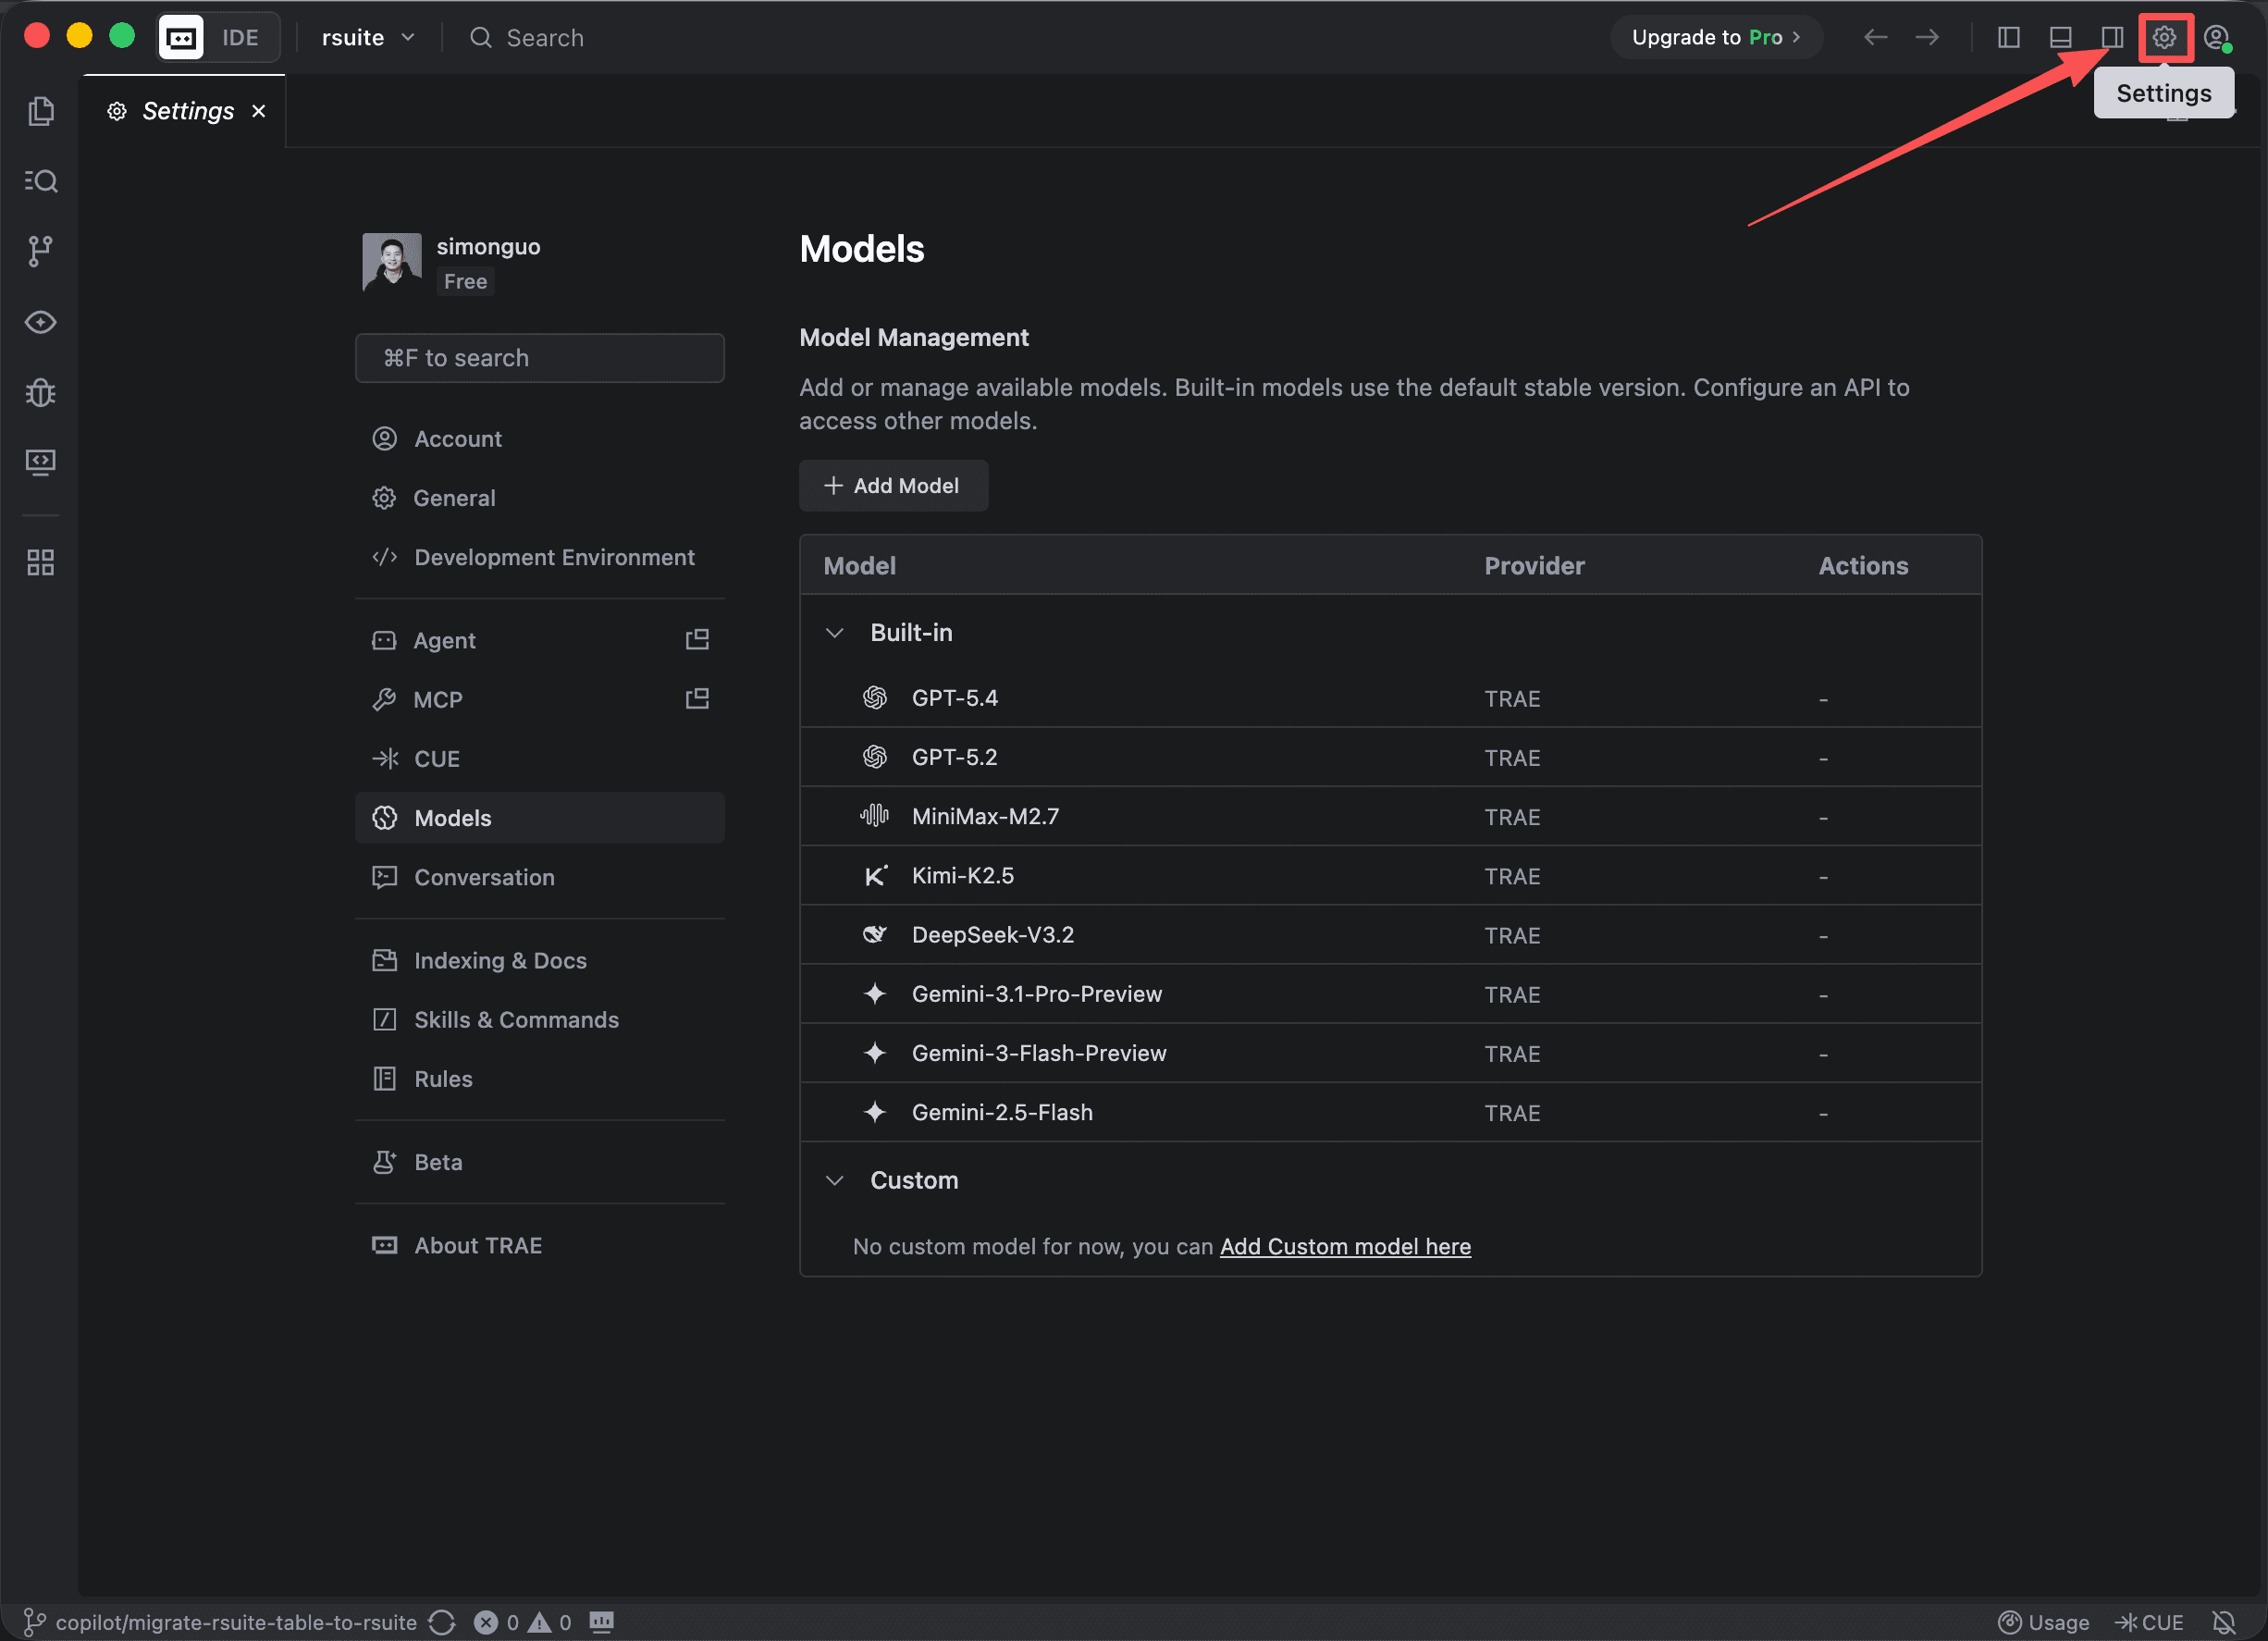Click the title bar Search field
This screenshot has width=2268, height=1641.
click(527, 38)
